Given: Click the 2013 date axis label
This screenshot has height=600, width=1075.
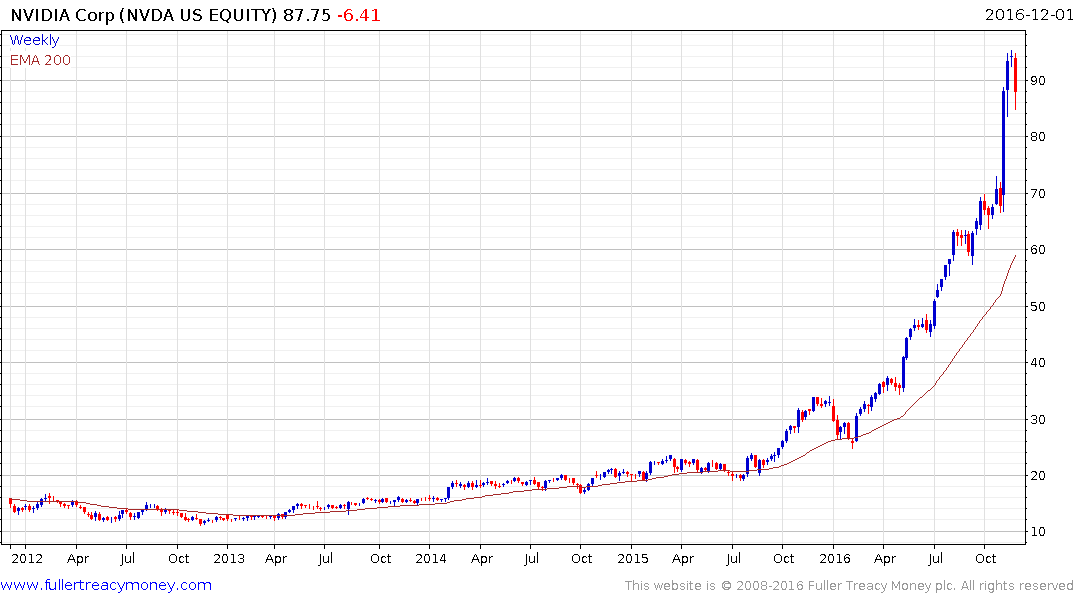Looking at the screenshot, I should click(229, 558).
